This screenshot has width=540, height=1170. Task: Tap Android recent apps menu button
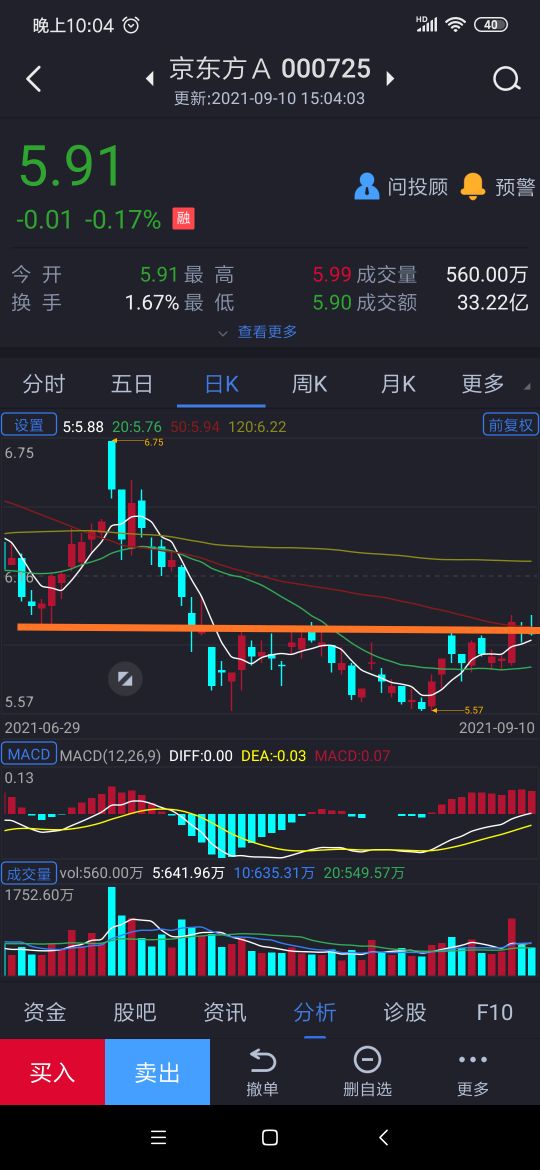[x=158, y=1137]
